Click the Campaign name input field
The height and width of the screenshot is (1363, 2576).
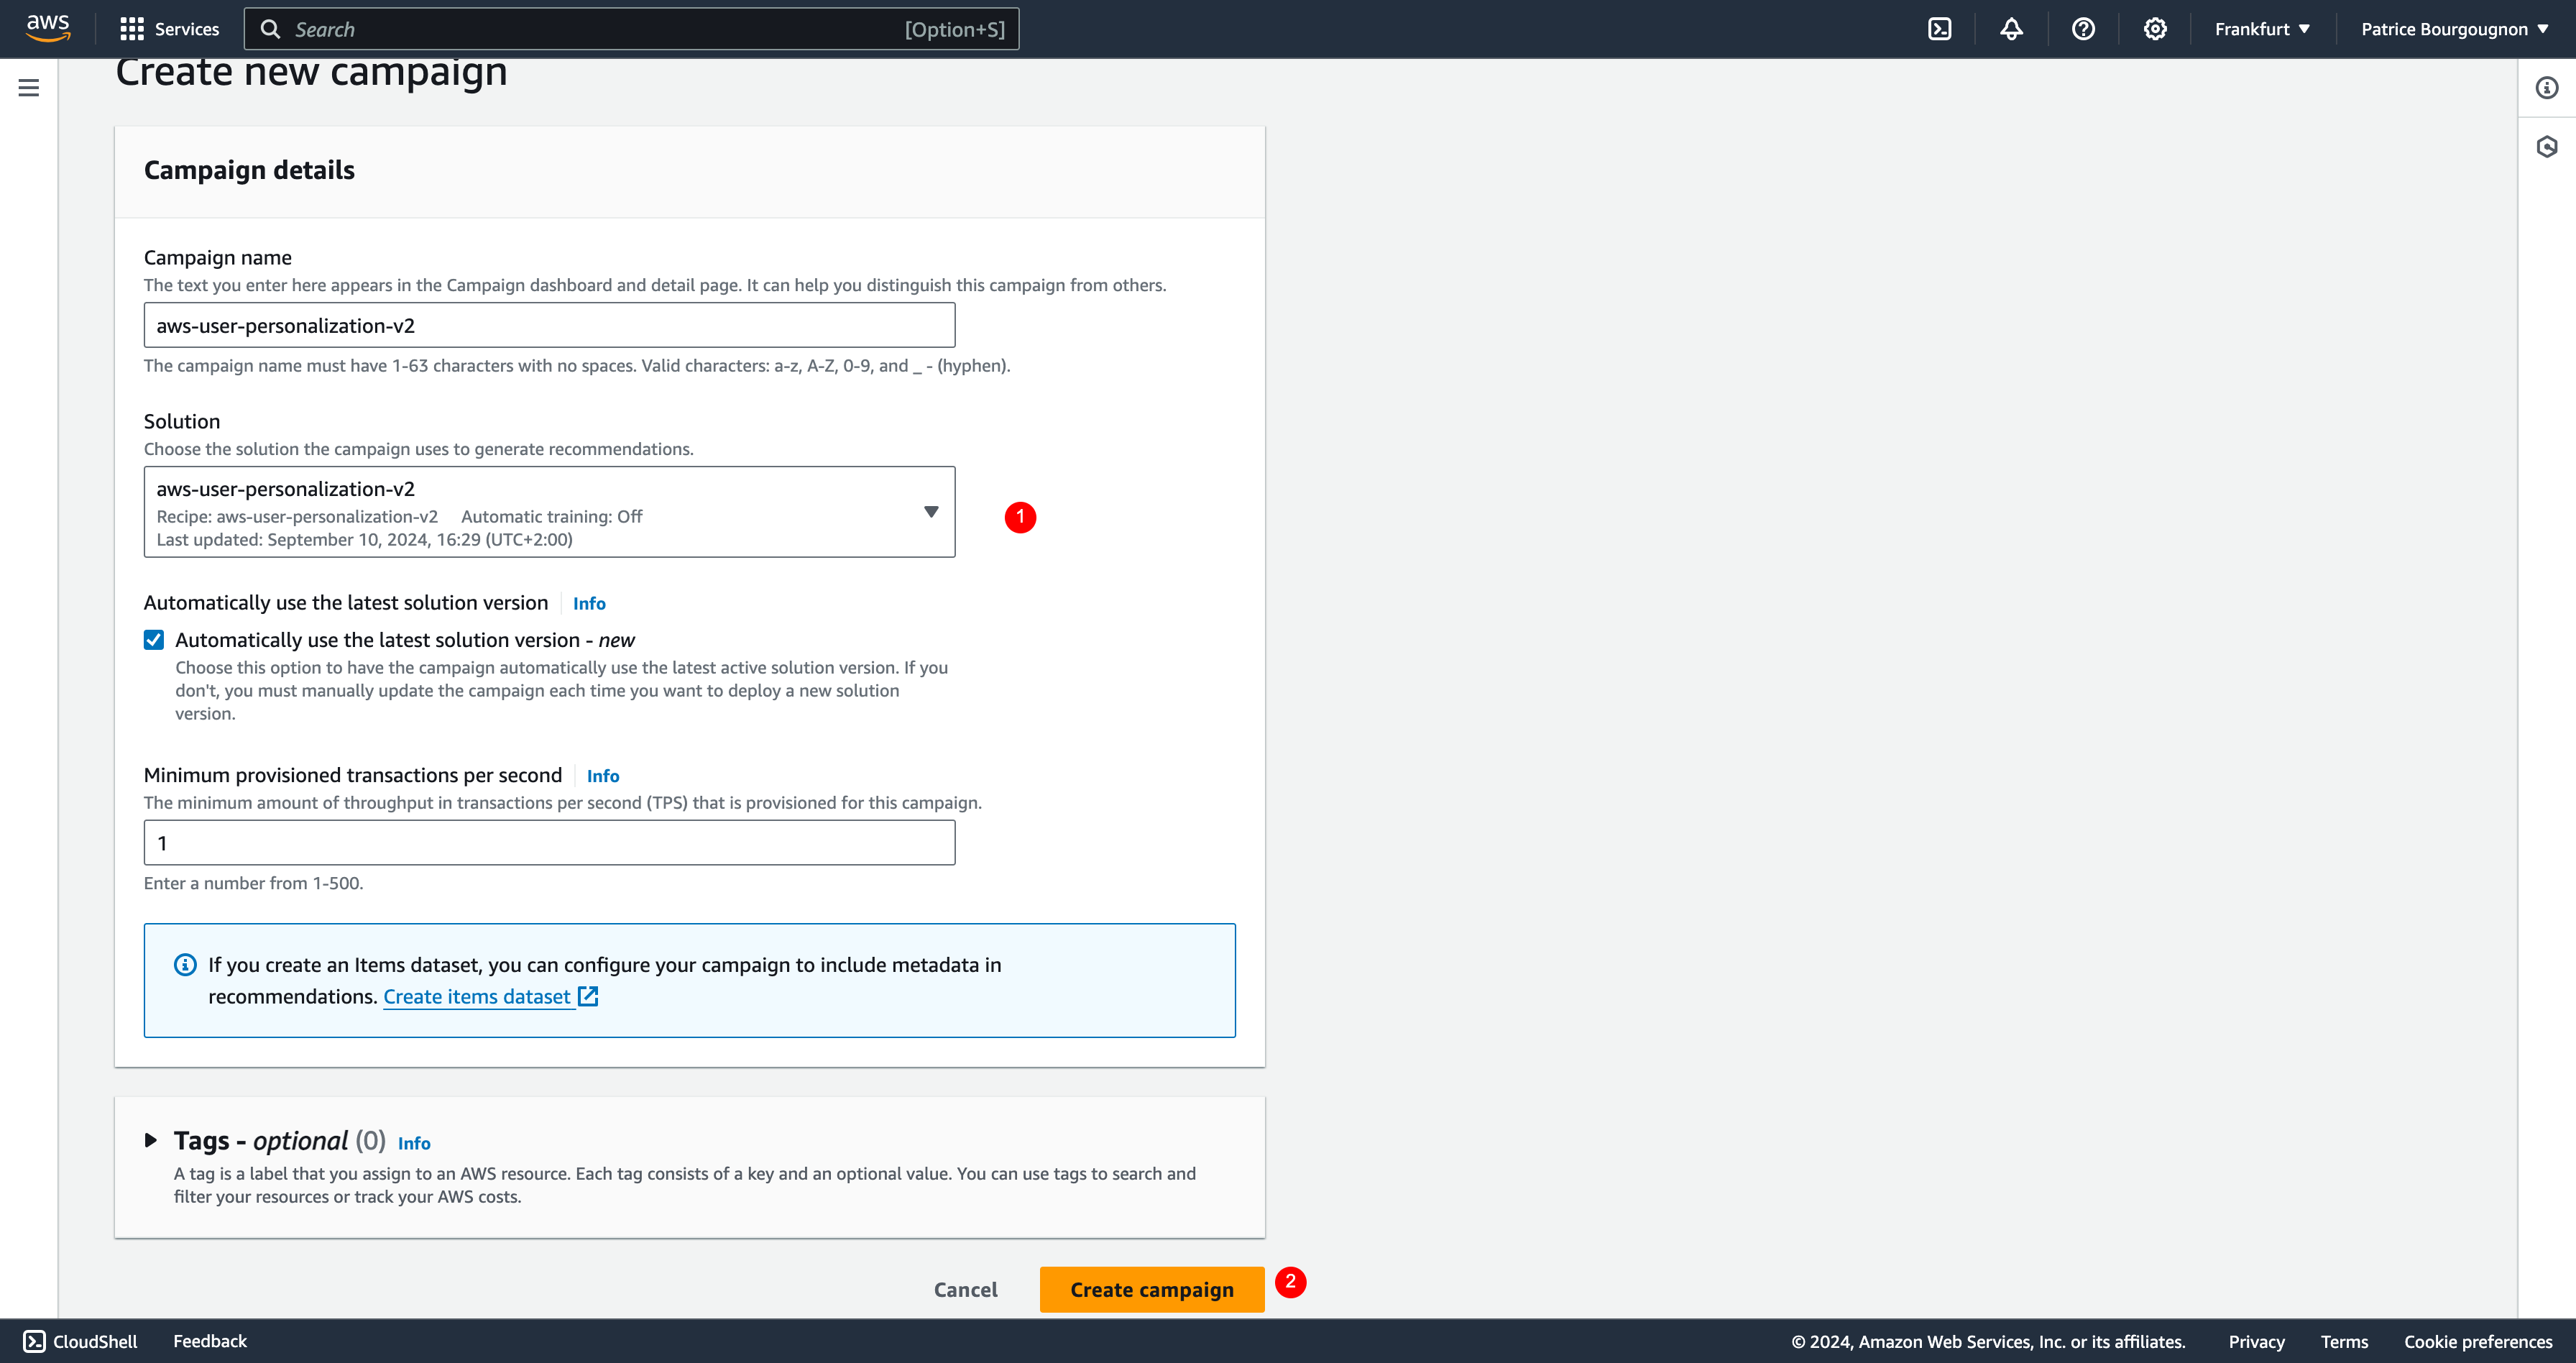[549, 325]
